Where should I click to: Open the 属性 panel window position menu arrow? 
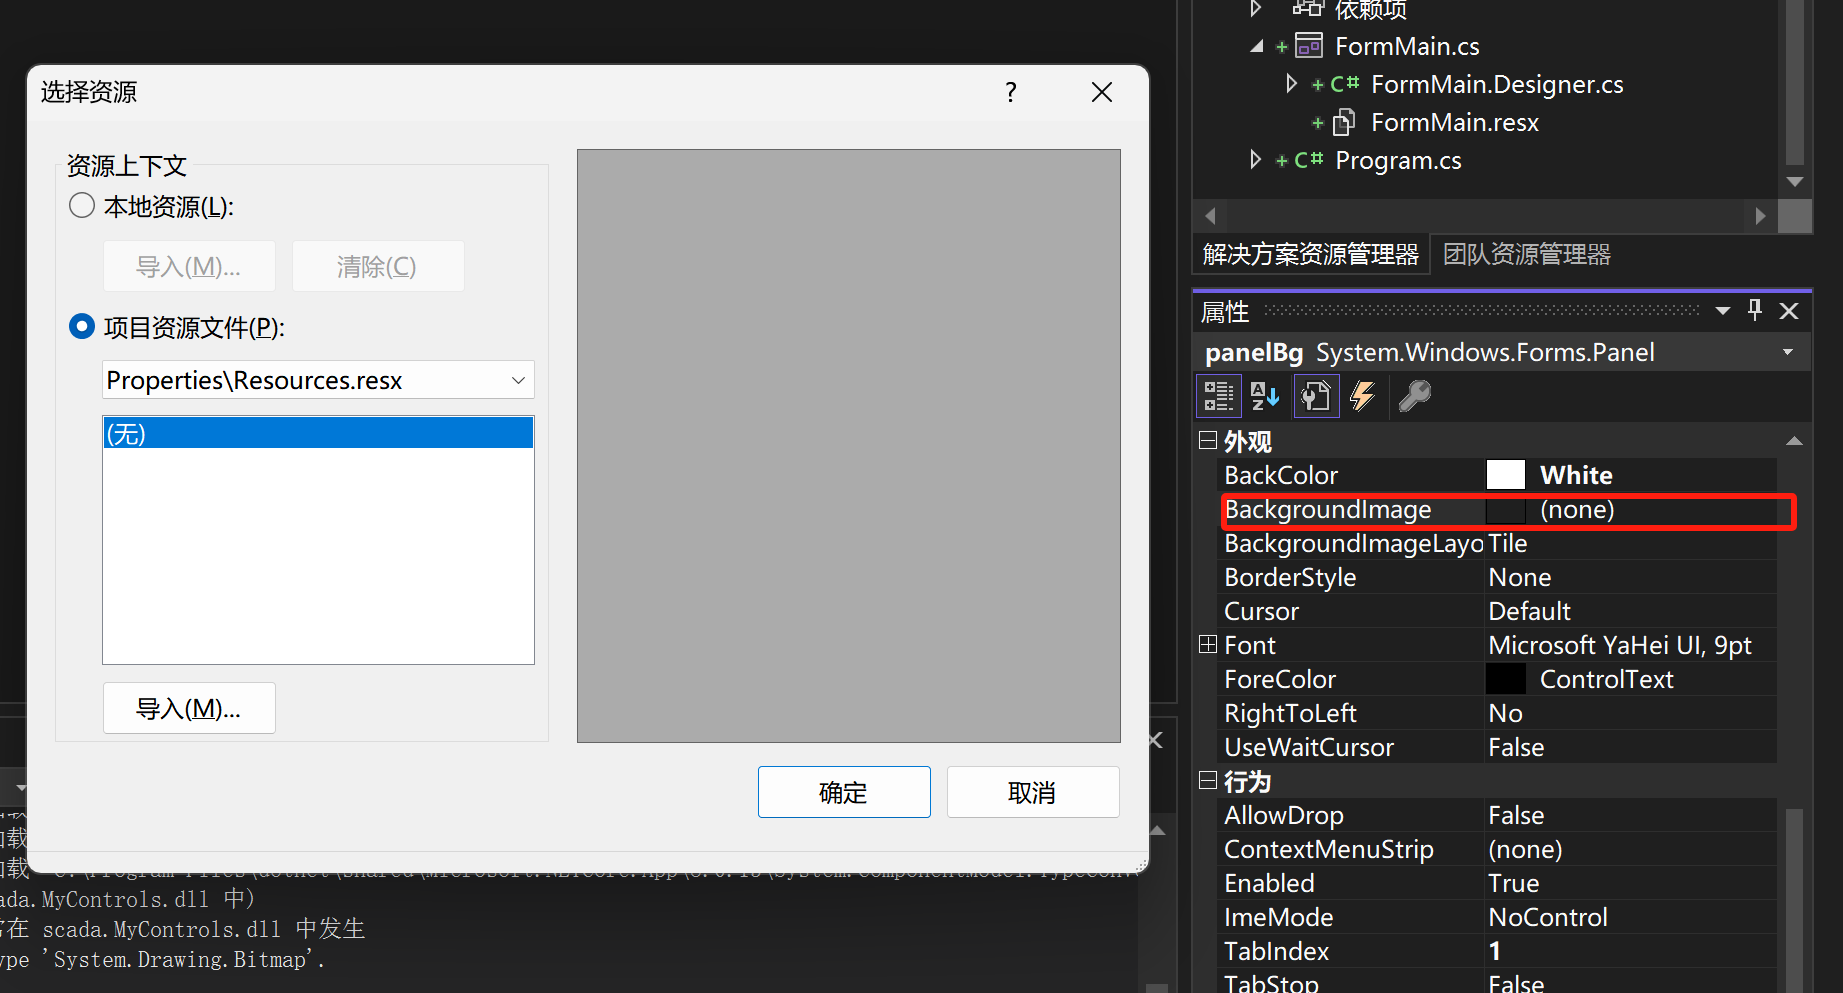(x=1723, y=311)
